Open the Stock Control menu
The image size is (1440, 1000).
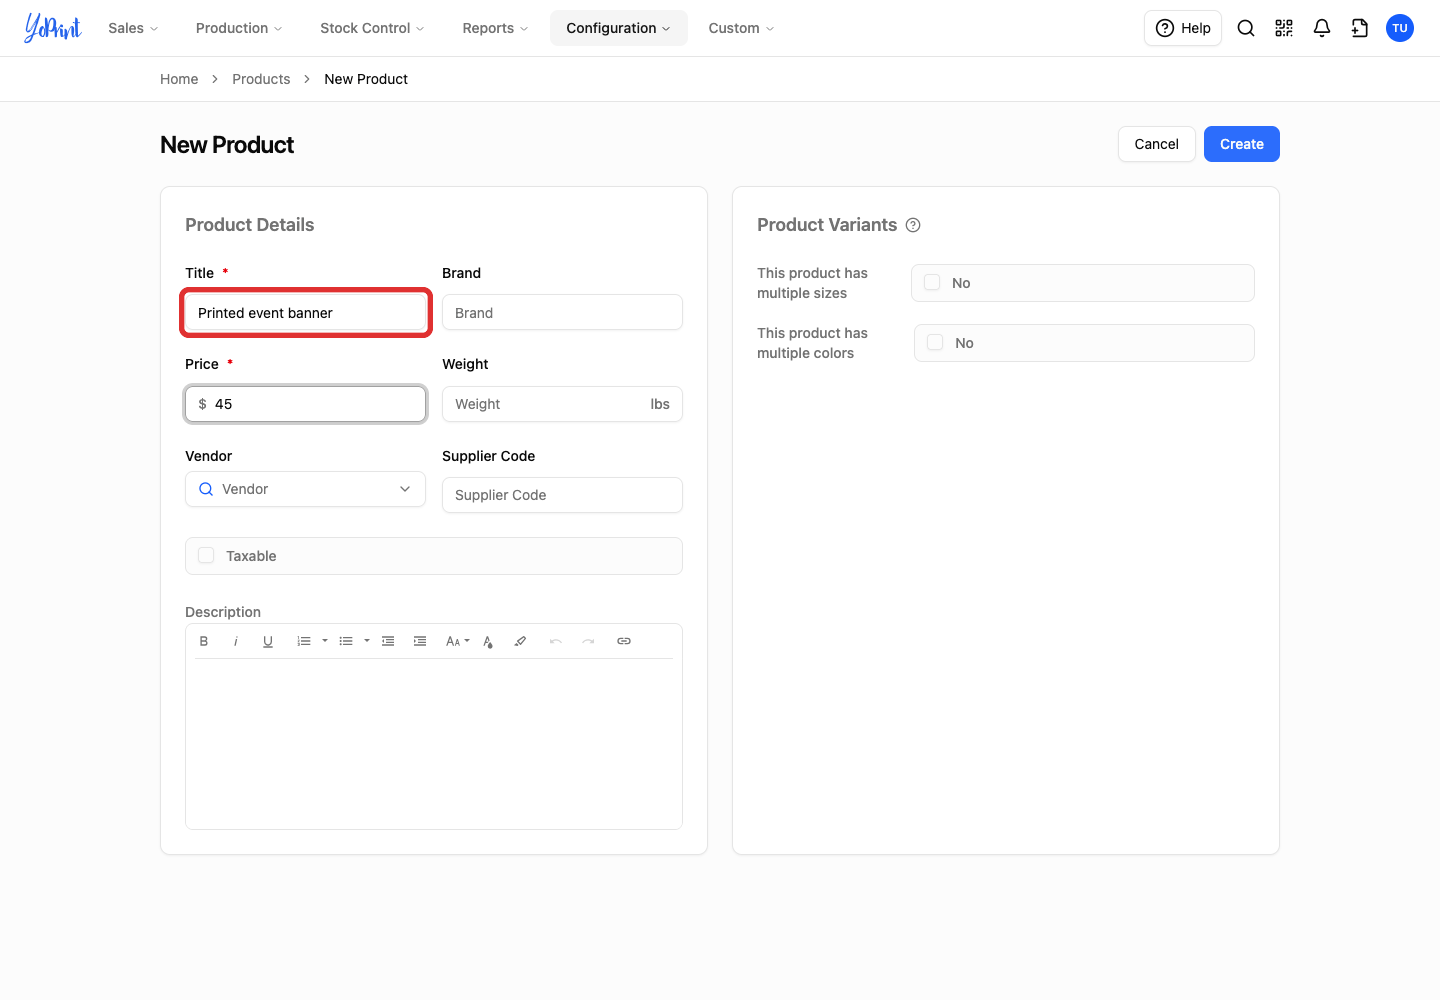pos(372,28)
